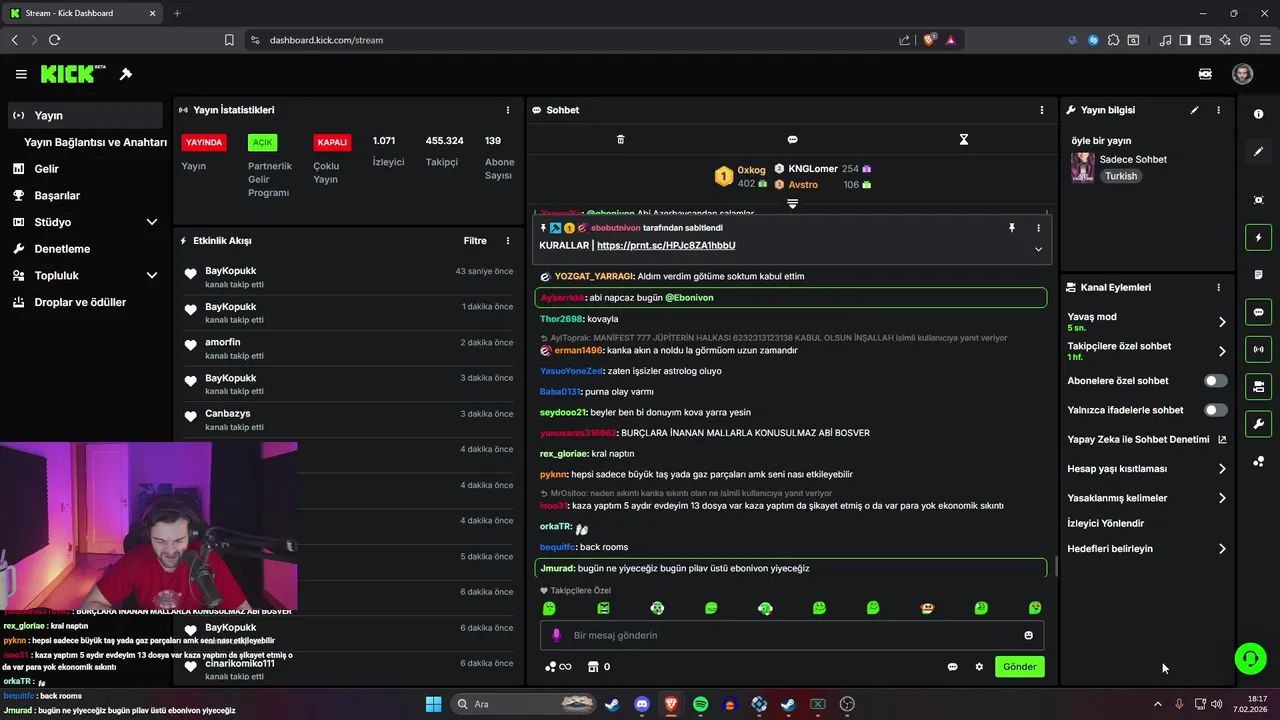This screenshot has height=720, width=1280.
Task: Click the Windows Start button
Action: point(433,704)
